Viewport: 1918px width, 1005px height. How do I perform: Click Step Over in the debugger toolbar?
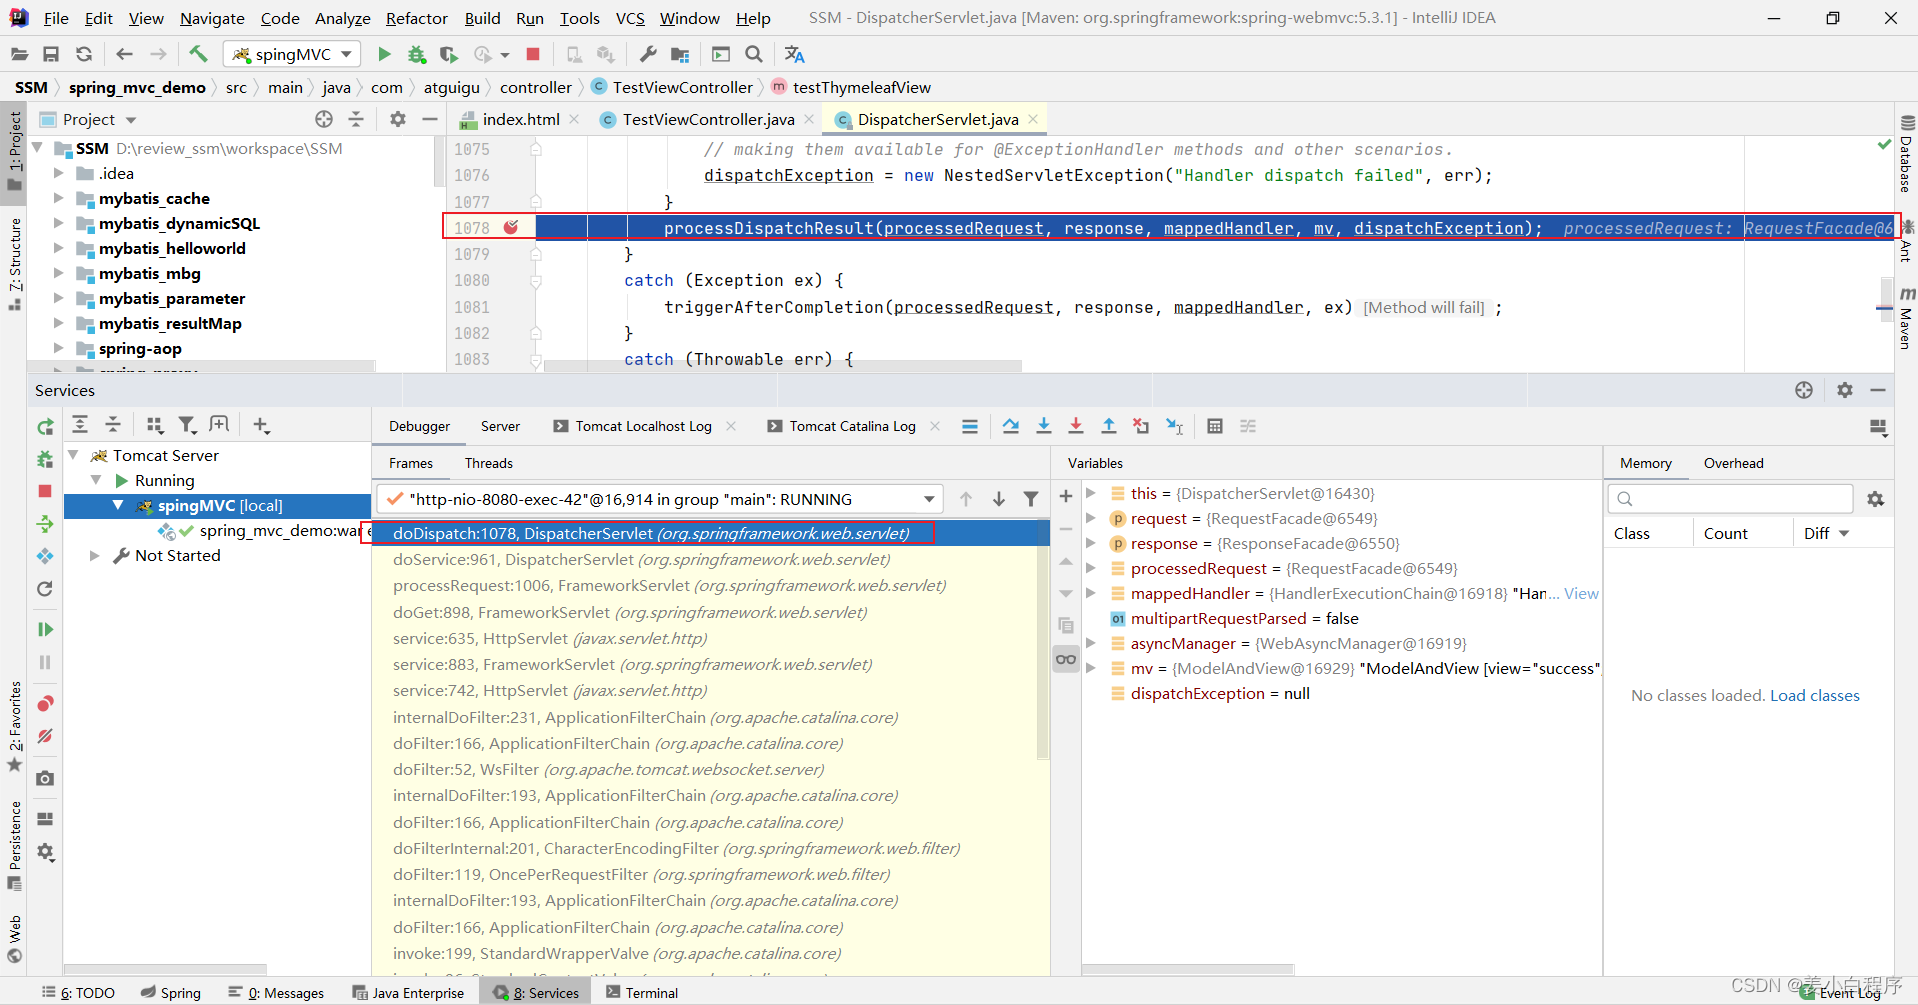click(x=1011, y=426)
